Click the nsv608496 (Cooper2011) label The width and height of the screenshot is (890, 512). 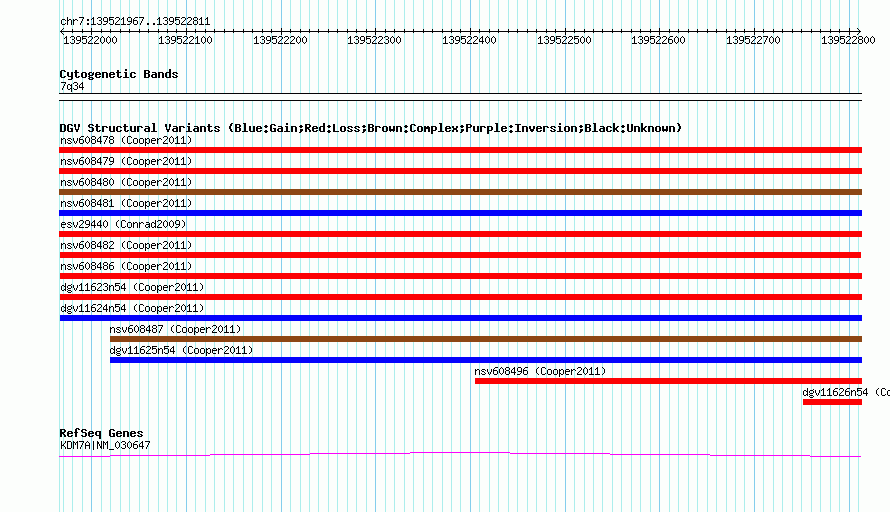click(x=540, y=371)
